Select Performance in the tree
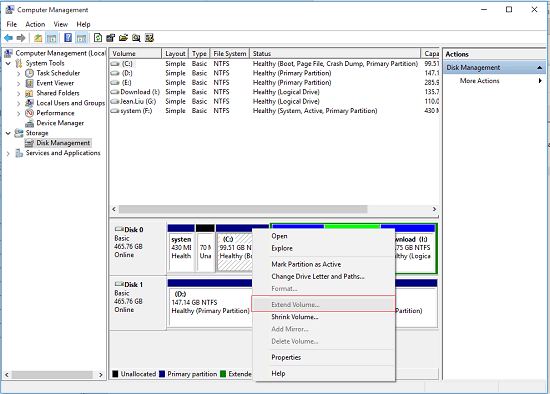Screen dimensions: 550x394 click(x=55, y=113)
